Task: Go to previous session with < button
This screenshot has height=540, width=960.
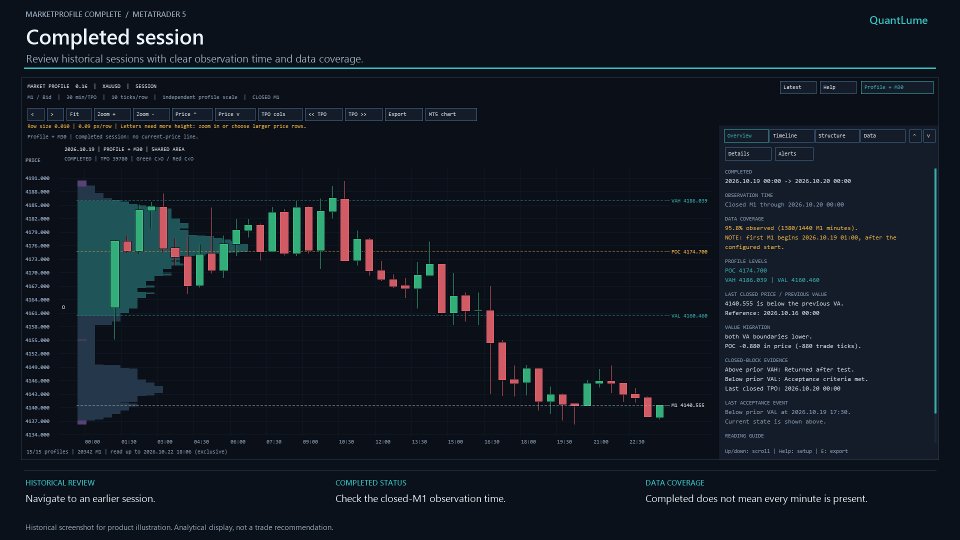Action: 36,114
